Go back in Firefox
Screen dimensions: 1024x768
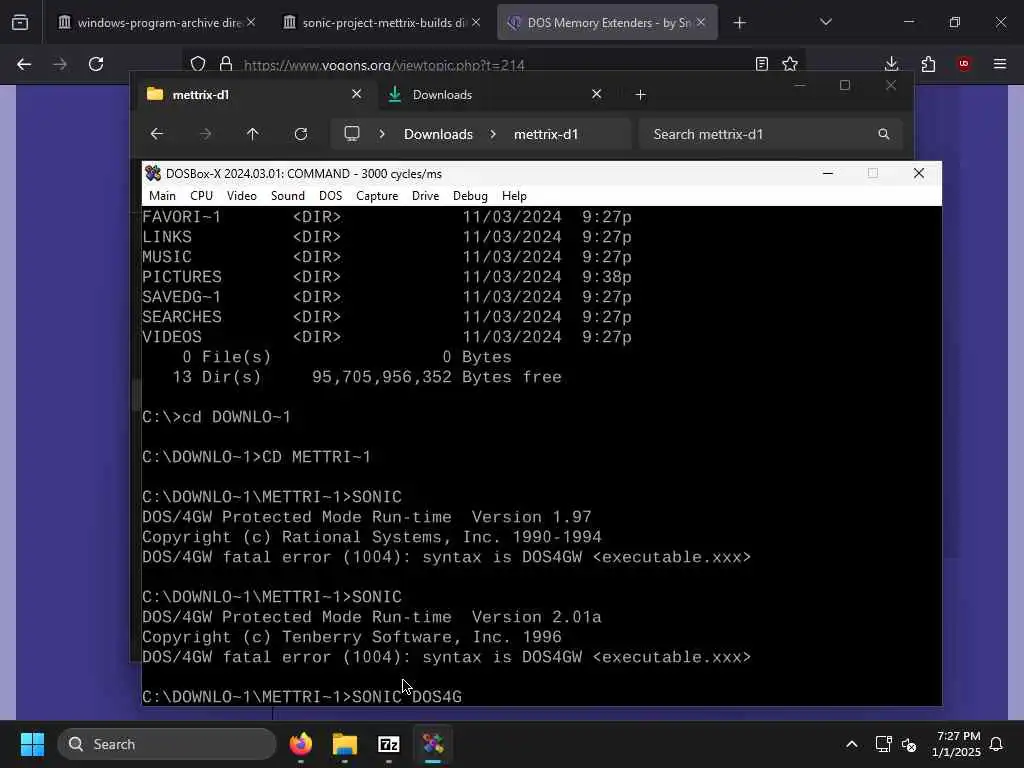[x=24, y=64]
